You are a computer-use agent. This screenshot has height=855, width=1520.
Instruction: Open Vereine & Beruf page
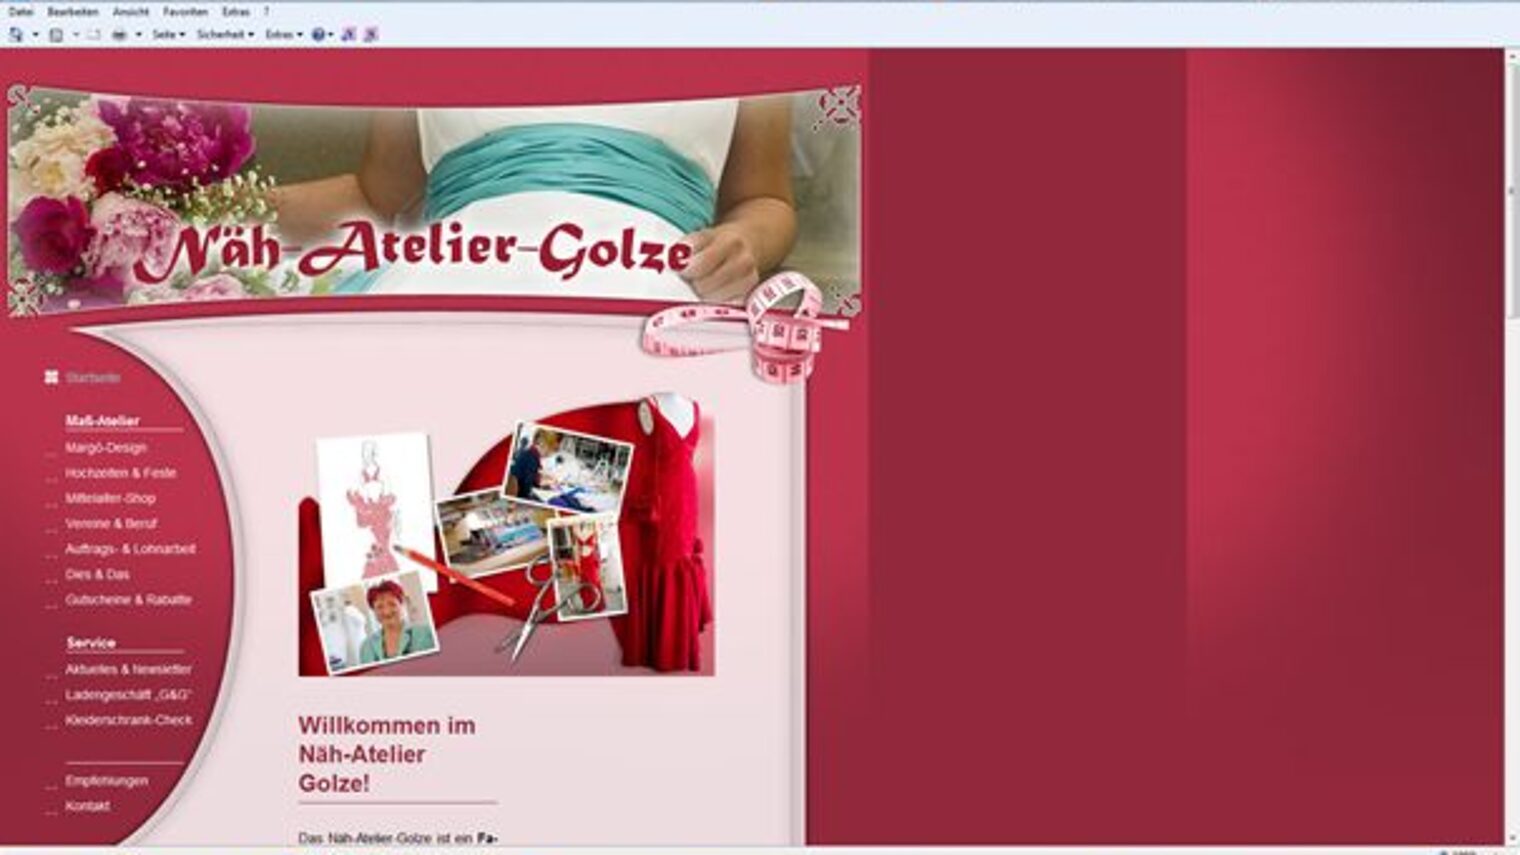111,523
